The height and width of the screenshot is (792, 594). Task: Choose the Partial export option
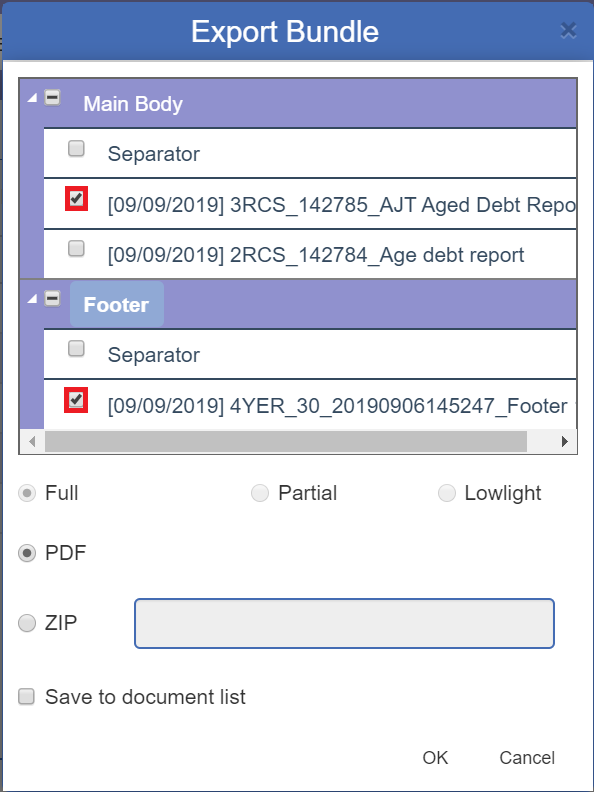point(260,493)
